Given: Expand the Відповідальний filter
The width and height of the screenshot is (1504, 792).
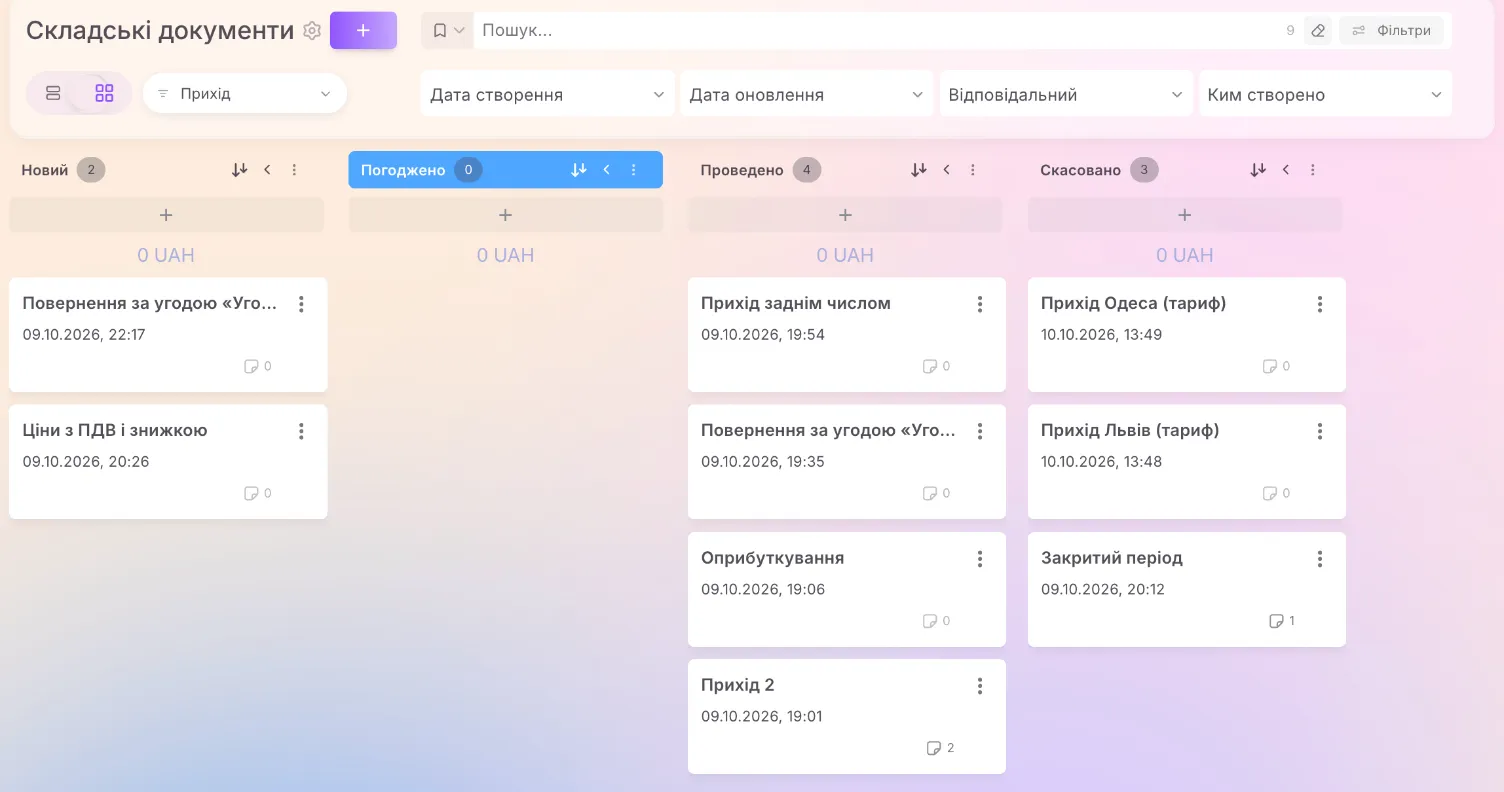Looking at the screenshot, I should pyautogui.click(x=1066, y=94).
